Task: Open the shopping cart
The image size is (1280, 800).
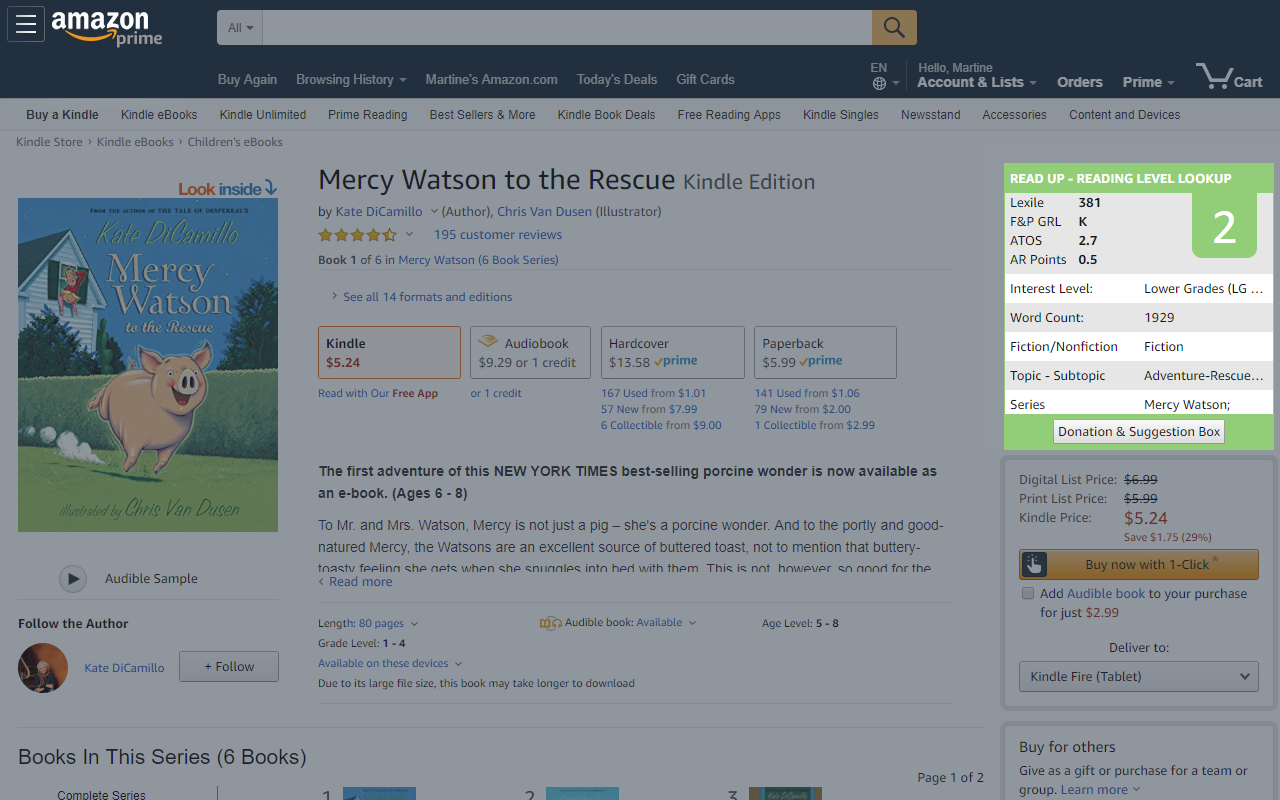Action: tap(1229, 76)
